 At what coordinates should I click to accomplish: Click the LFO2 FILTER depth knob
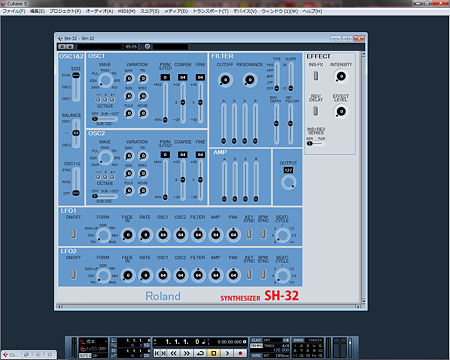(198, 275)
